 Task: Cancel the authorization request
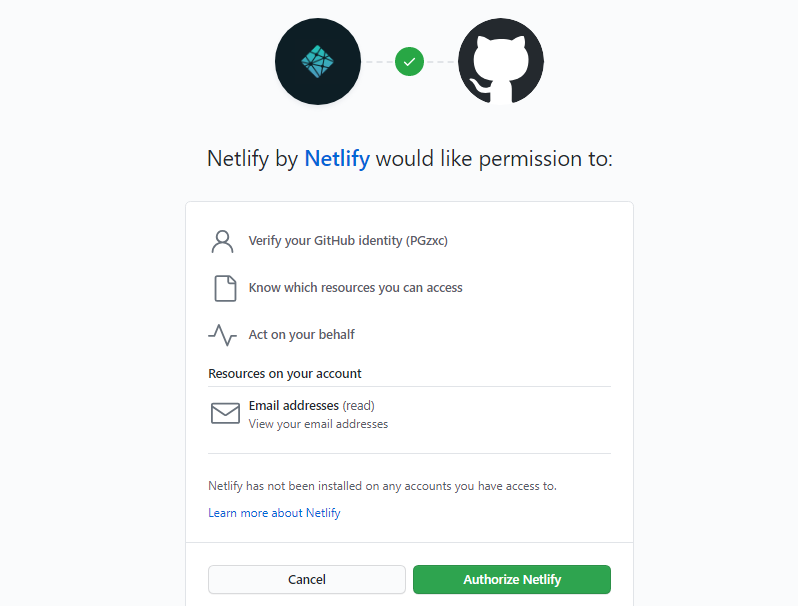click(307, 580)
